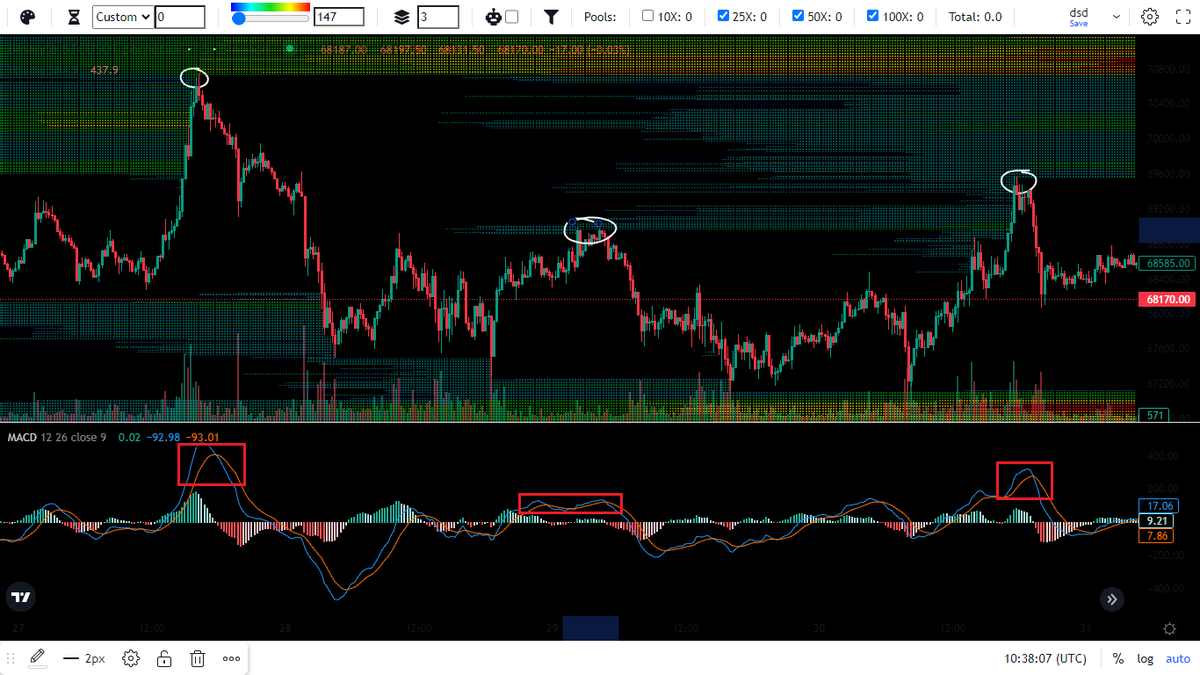Viewport: 1200px width, 675px height.
Task: Switch price scale to log
Action: 1144,658
